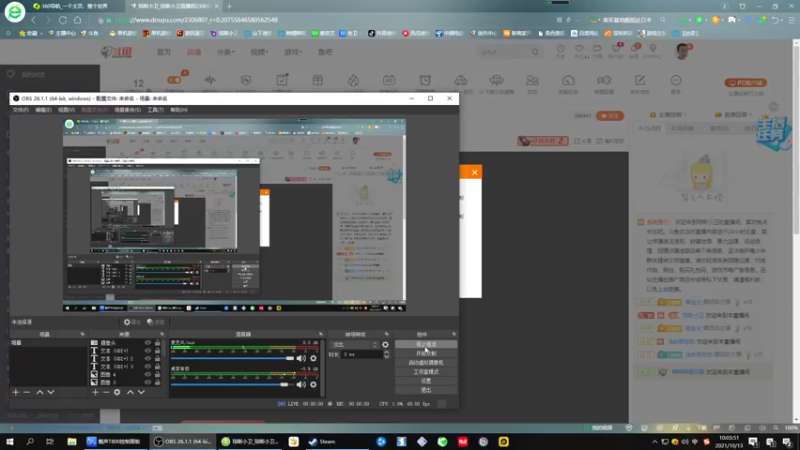Toggle visibility of the 图像 3 source
The image size is (800, 450).
pyautogui.click(x=148, y=382)
